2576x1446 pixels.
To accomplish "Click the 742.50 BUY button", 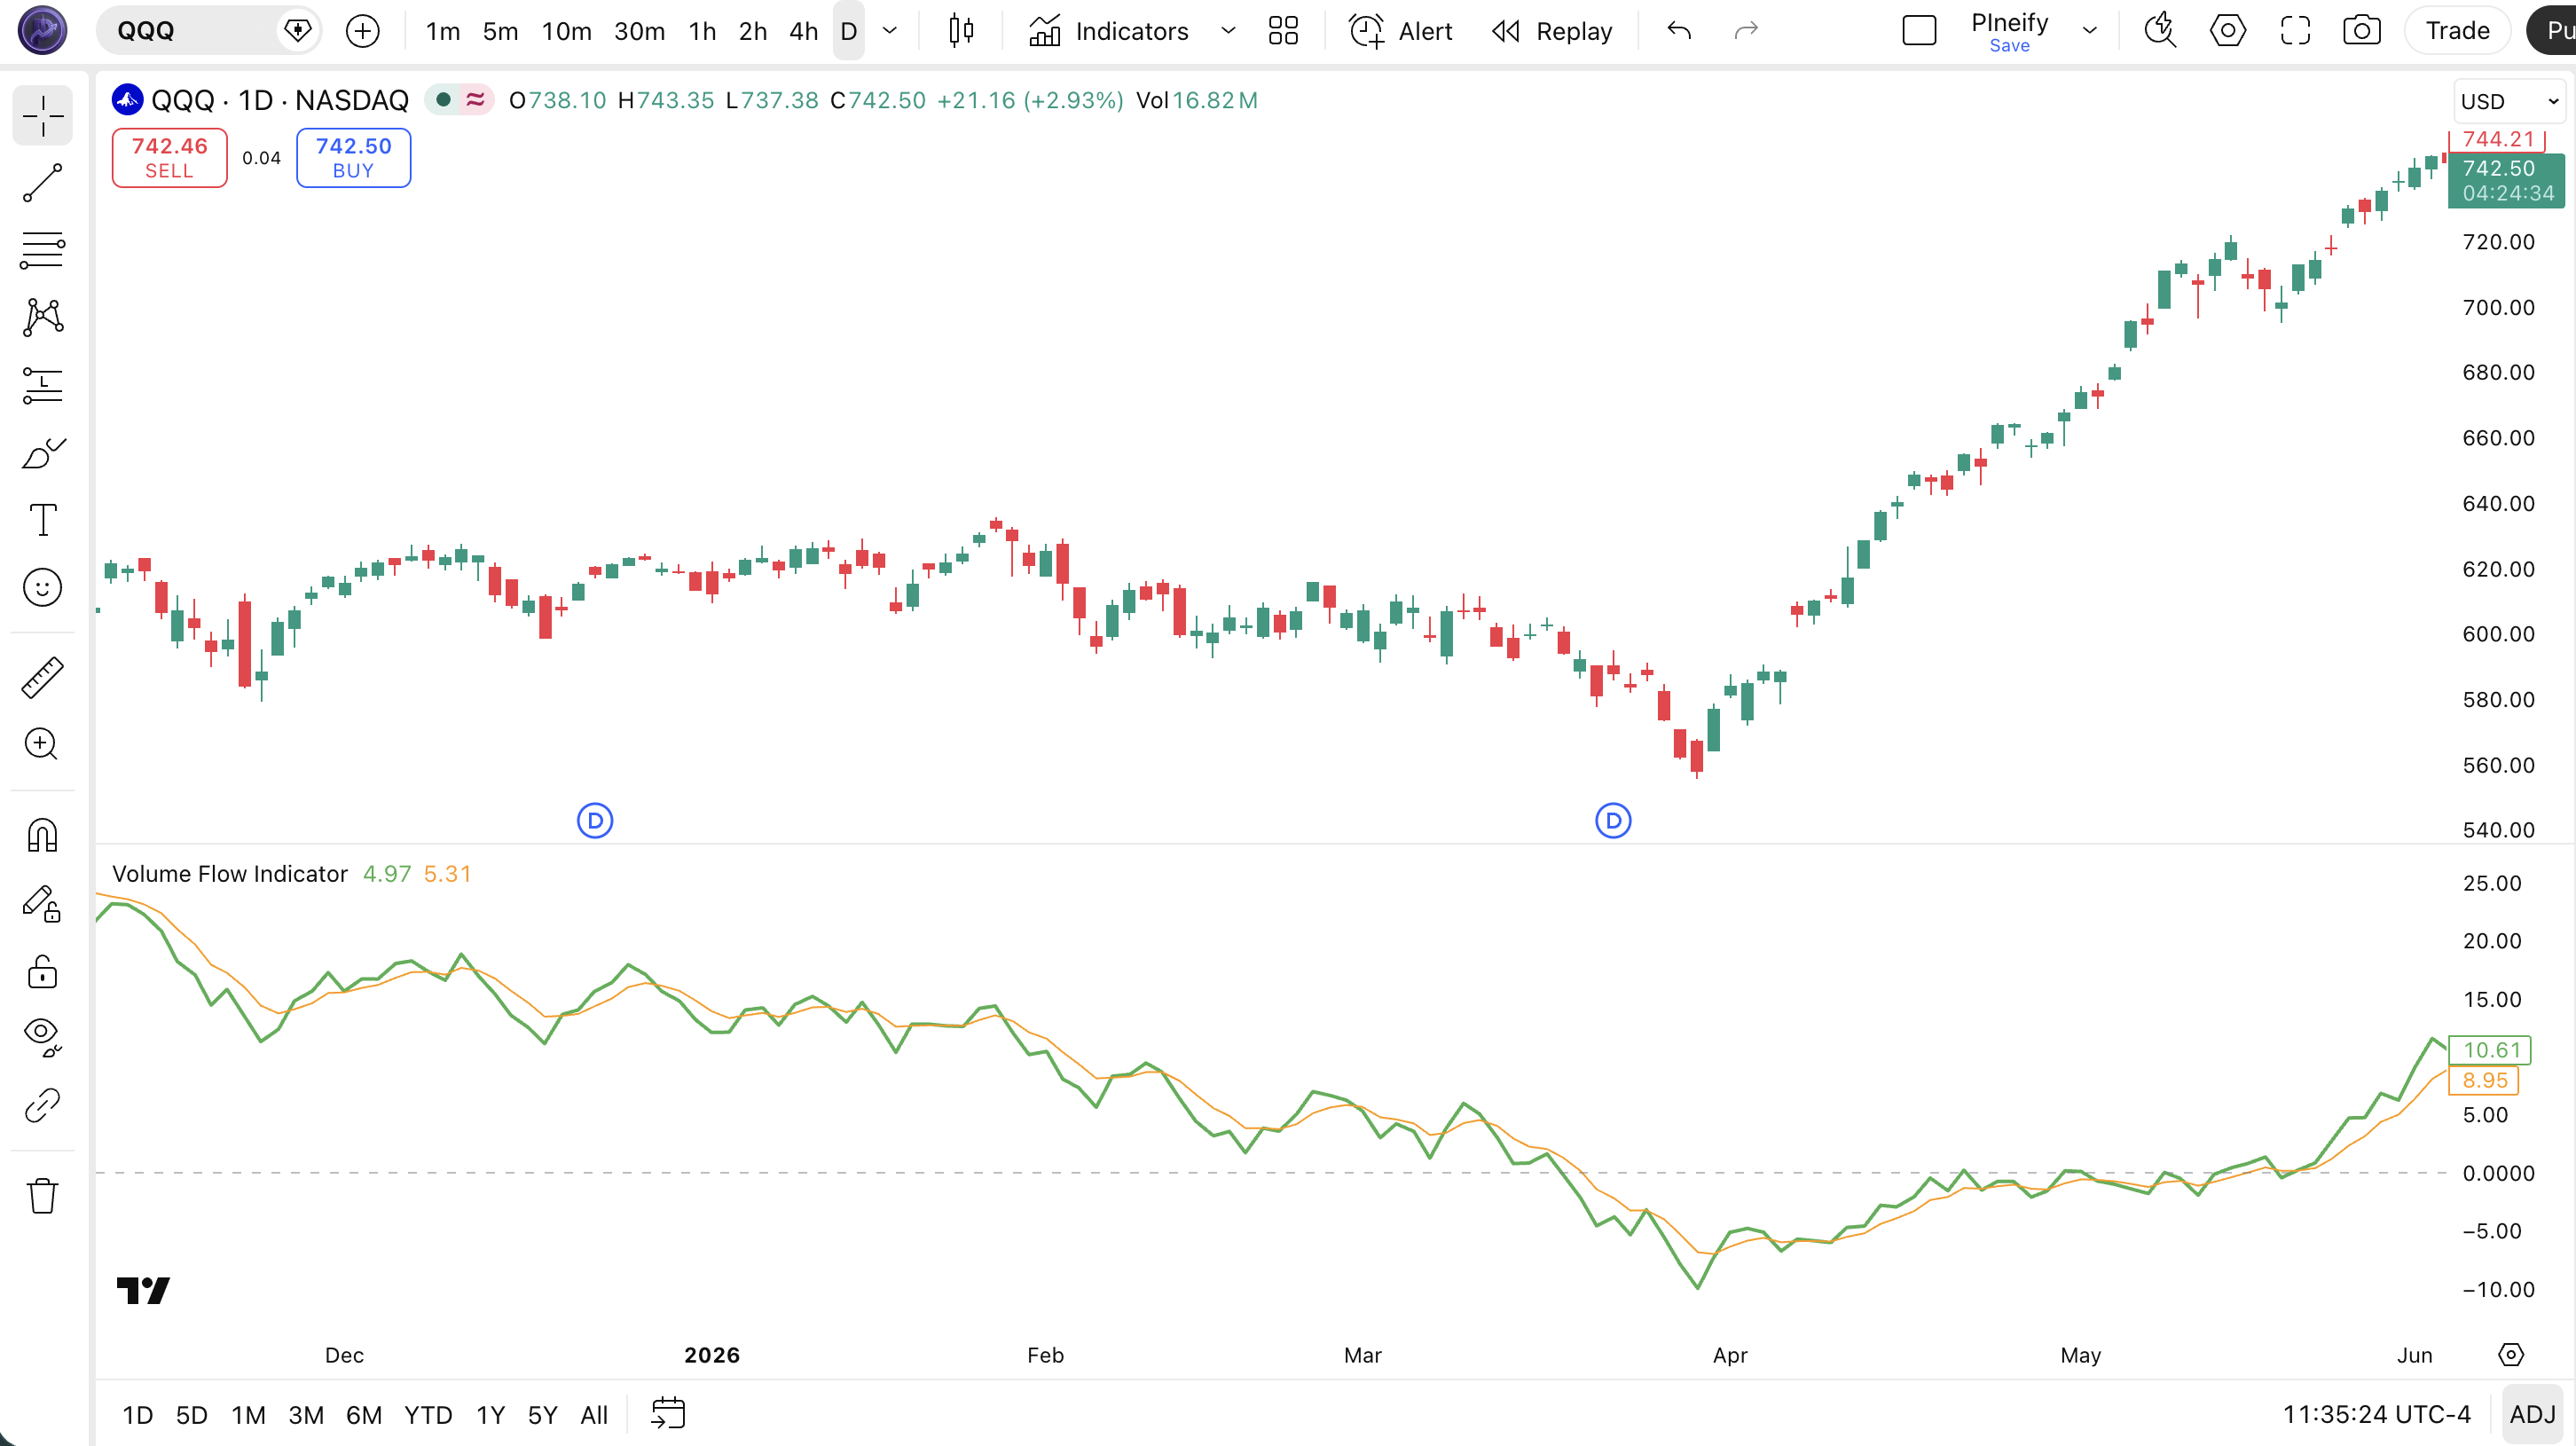I will tap(353, 158).
